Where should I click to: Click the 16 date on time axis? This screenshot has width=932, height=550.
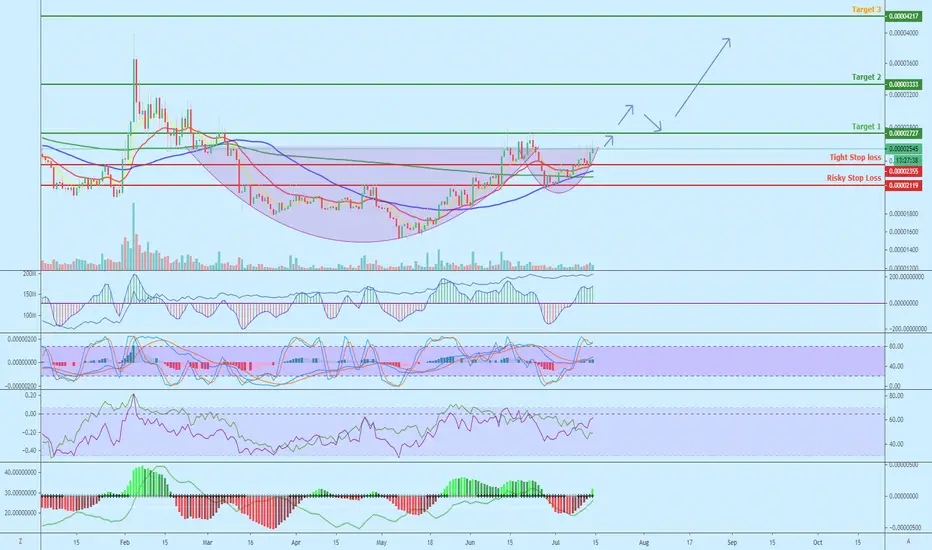pyautogui.click(x=251, y=542)
